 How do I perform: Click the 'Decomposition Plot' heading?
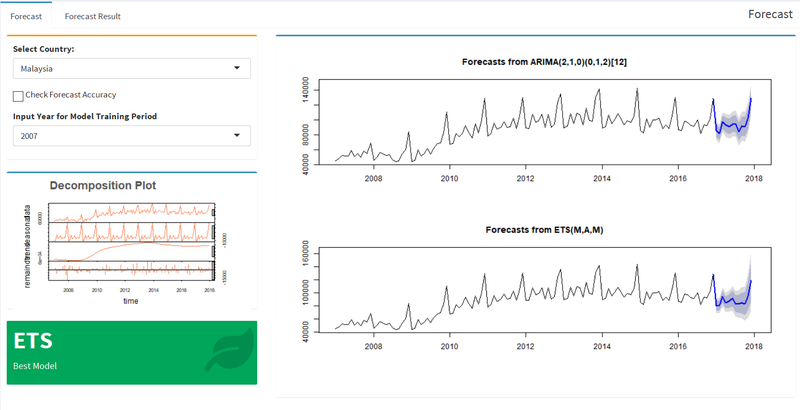(103, 186)
